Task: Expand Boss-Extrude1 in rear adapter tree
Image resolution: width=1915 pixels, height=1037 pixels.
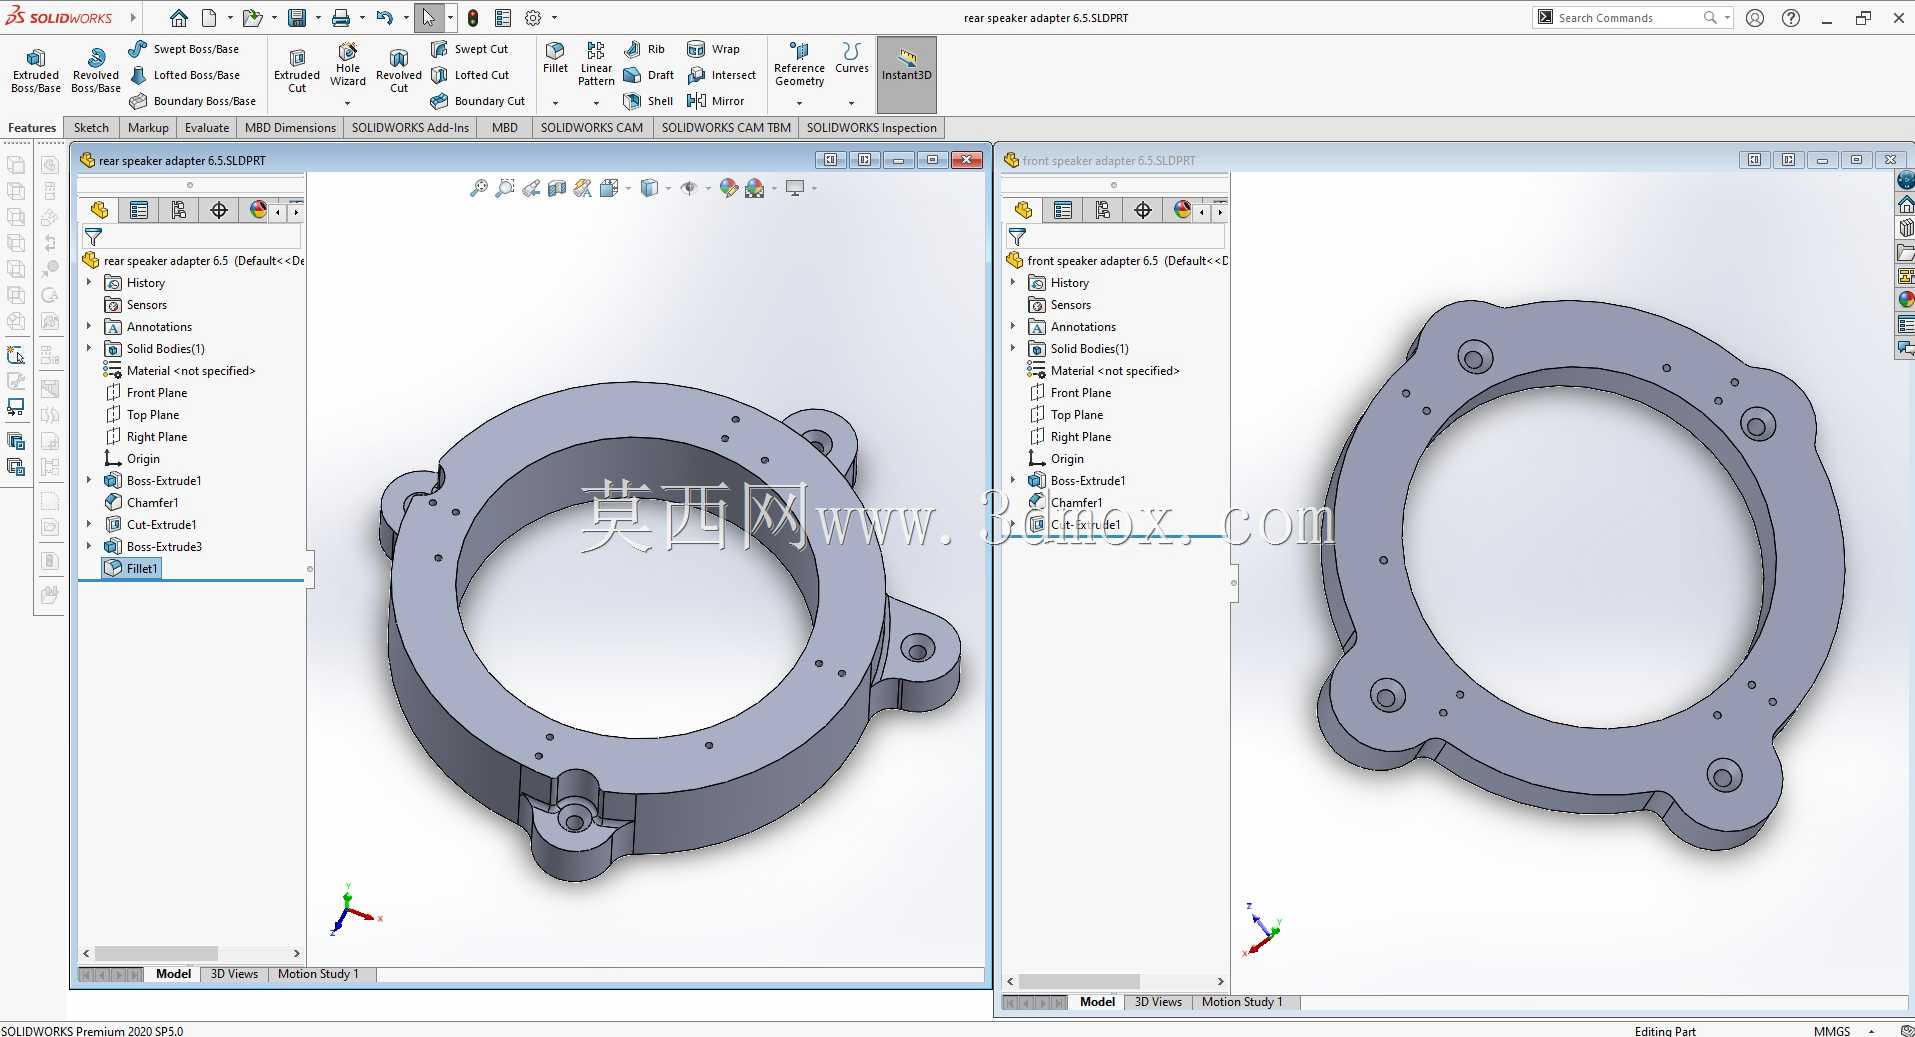Action: click(x=89, y=481)
